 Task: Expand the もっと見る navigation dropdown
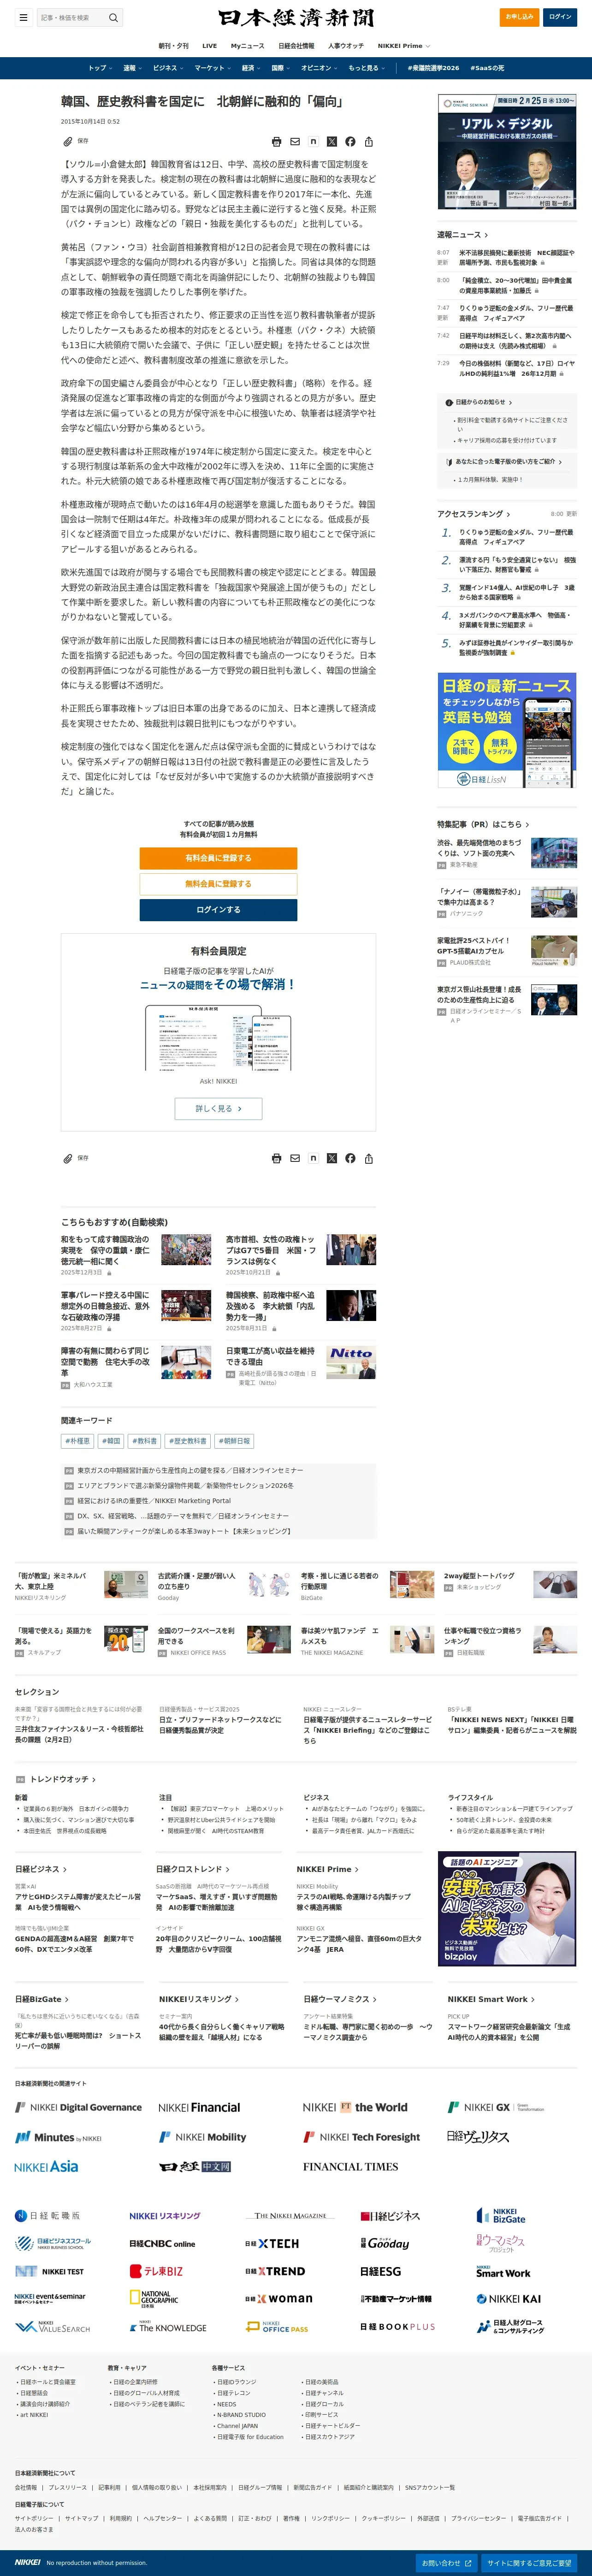[x=367, y=68]
